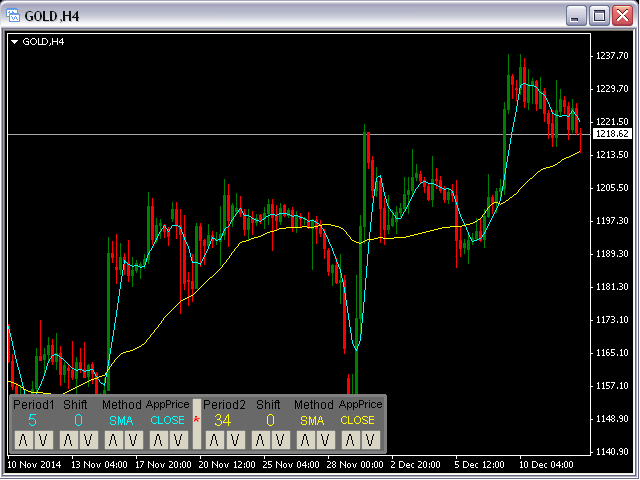Increase Period1 with its up arrow

tap(23, 439)
